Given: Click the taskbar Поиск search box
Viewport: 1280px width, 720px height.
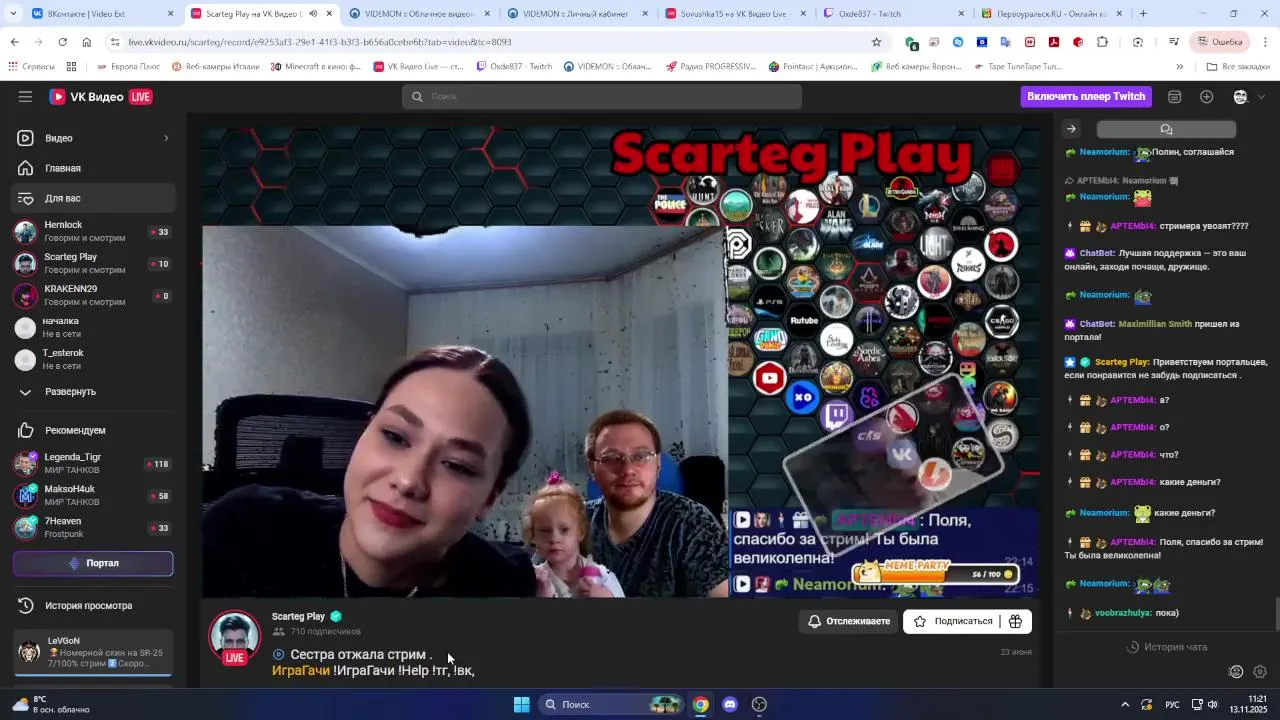Looking at the screenshot, I should (x=610, y=704).
